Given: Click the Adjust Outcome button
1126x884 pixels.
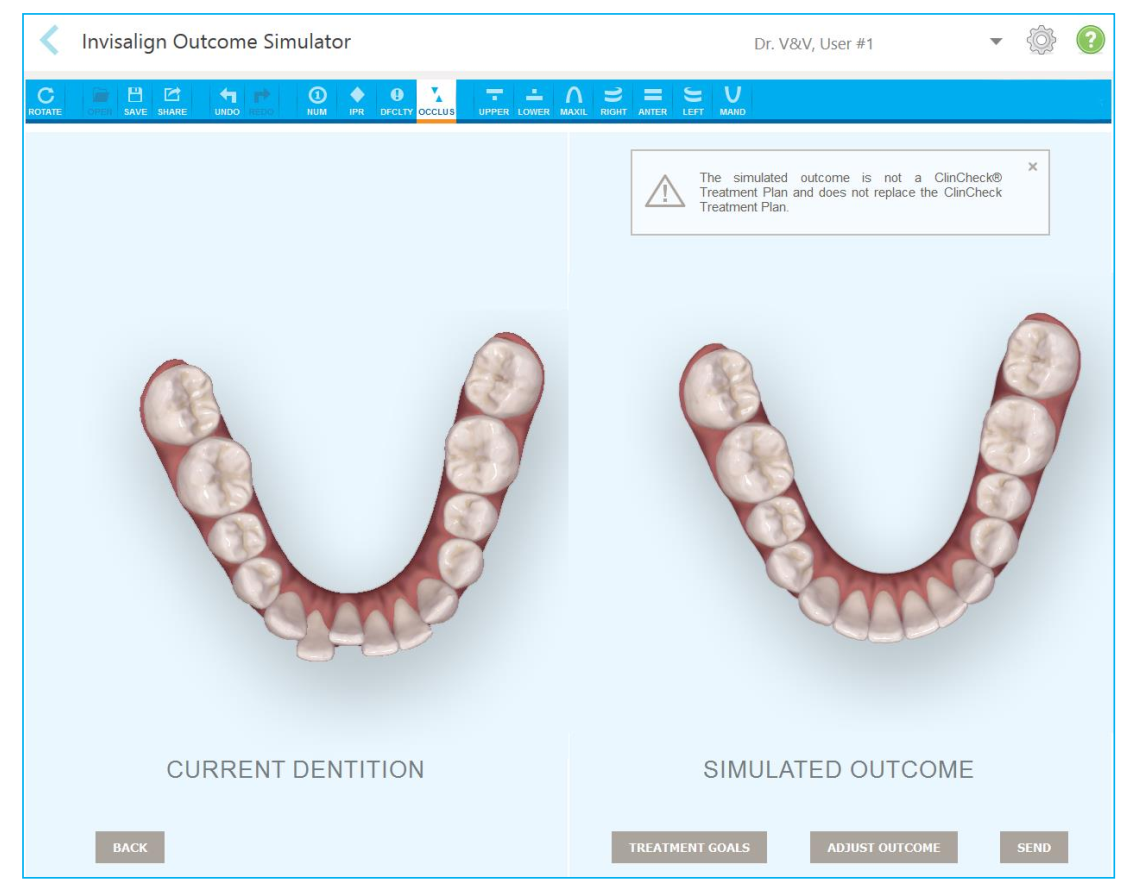Looking at the screenshot, I should 883,847.
